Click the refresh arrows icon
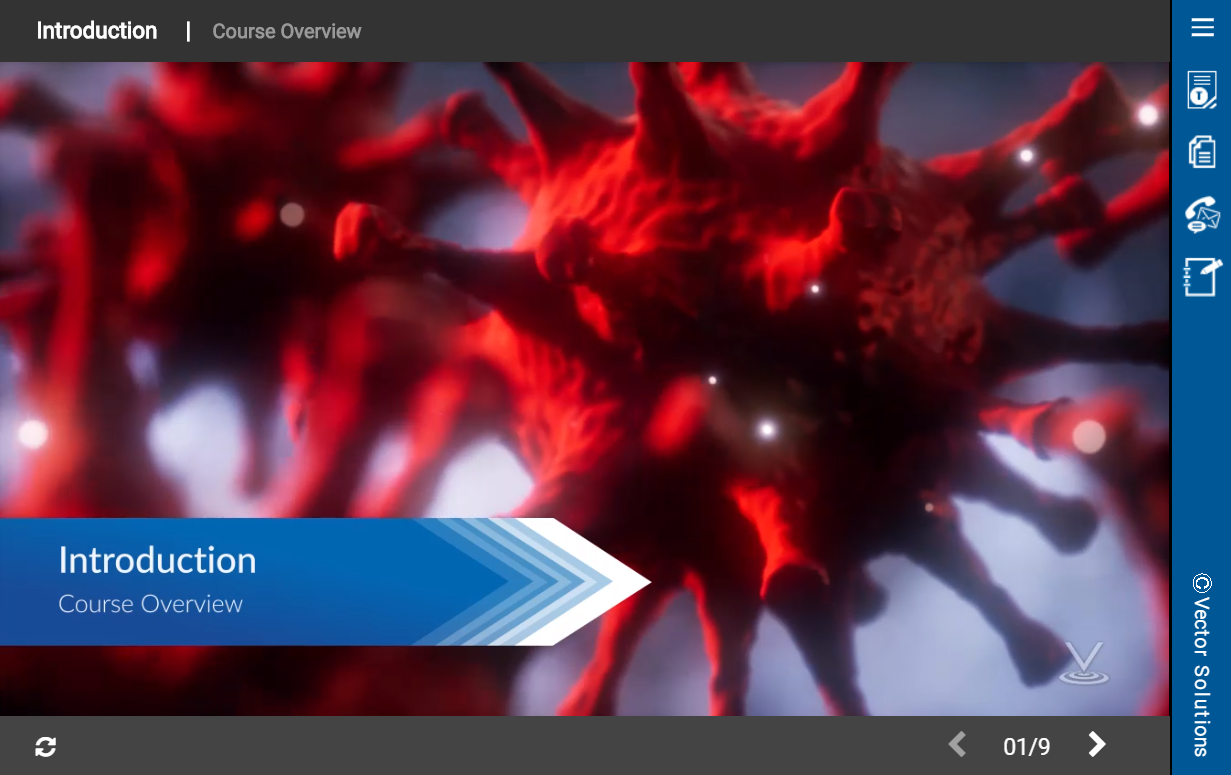This screenshot has height=775, width=1231. 46,746
